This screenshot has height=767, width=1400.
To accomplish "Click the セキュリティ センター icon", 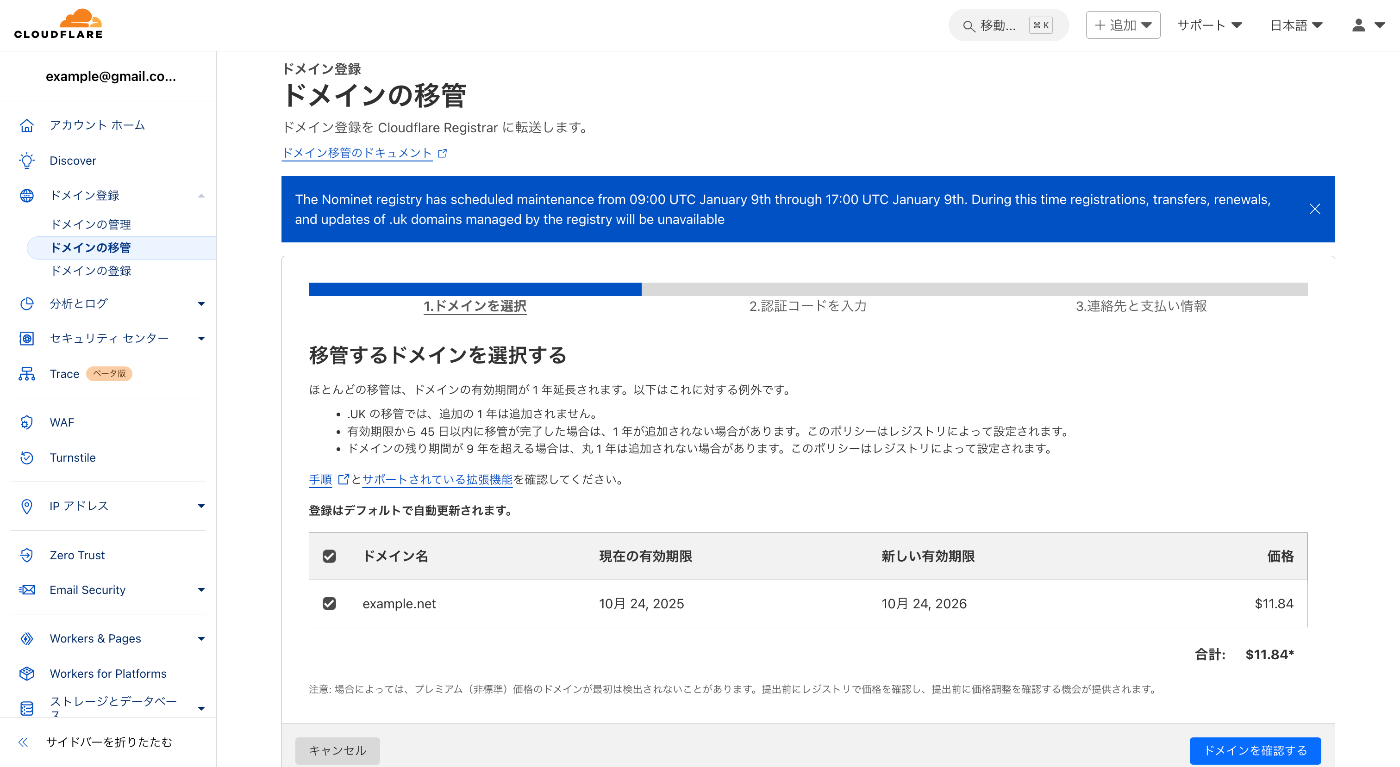I will tap(27, 338).
